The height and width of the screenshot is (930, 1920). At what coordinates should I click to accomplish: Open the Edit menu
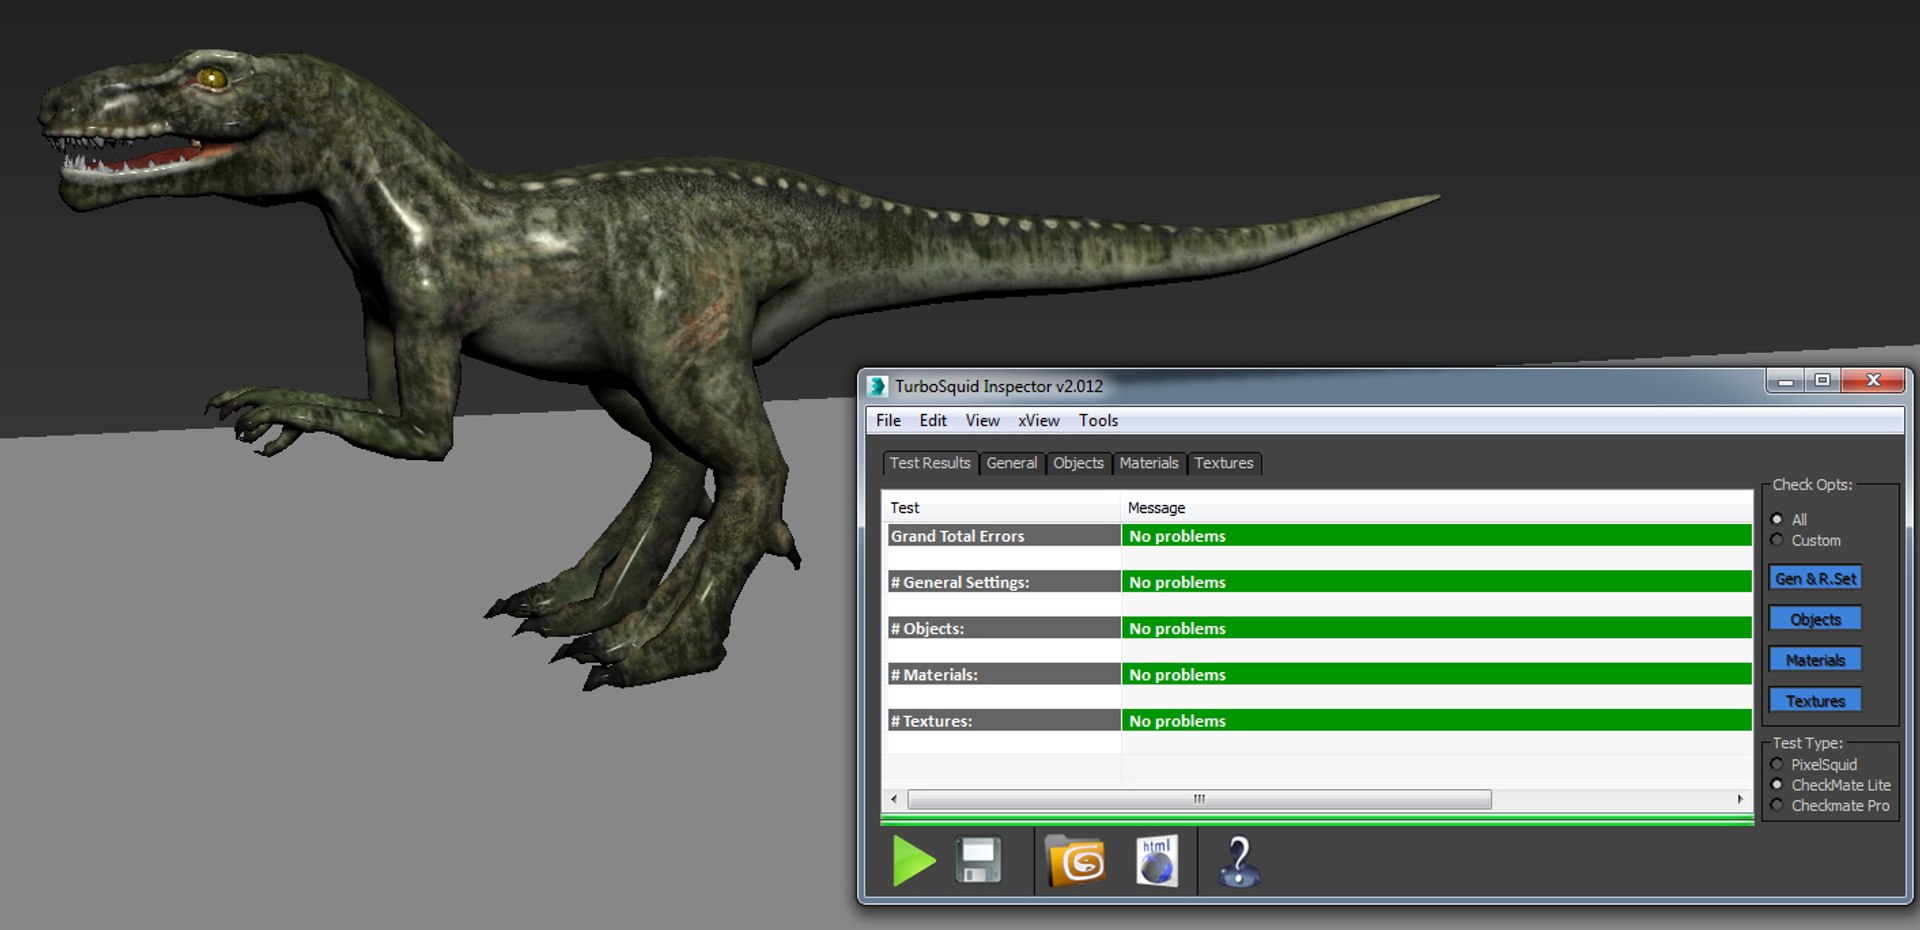[x=933, y=421]
